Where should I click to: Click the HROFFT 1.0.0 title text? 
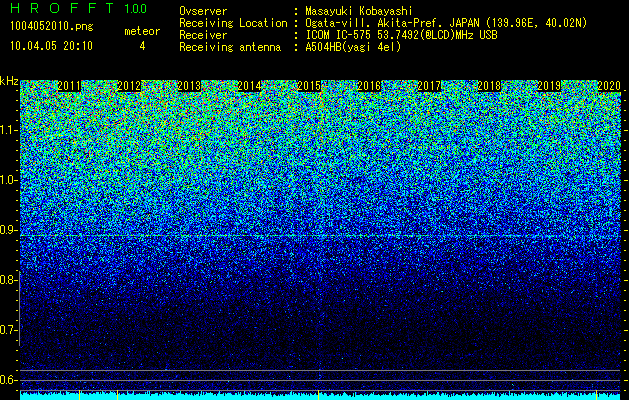tap(78, 8)
